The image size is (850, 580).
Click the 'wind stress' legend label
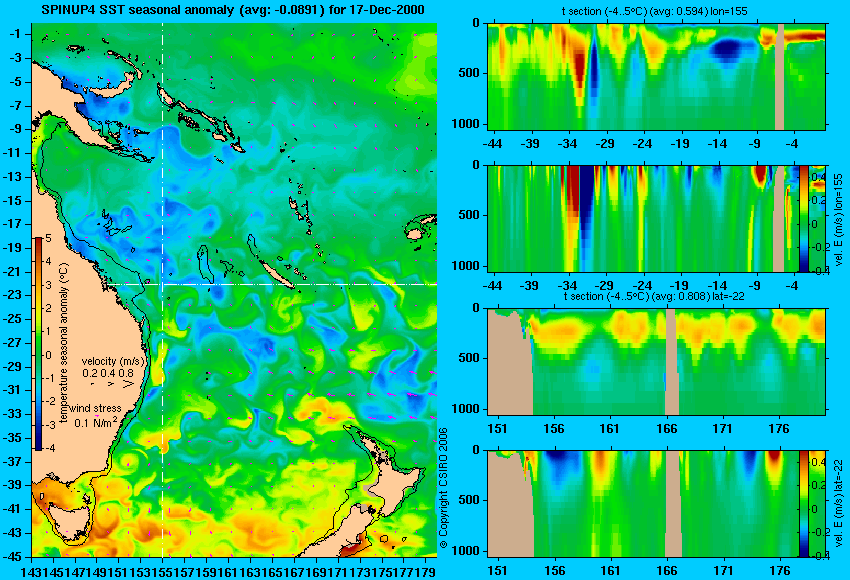click(x=96, y=408)
